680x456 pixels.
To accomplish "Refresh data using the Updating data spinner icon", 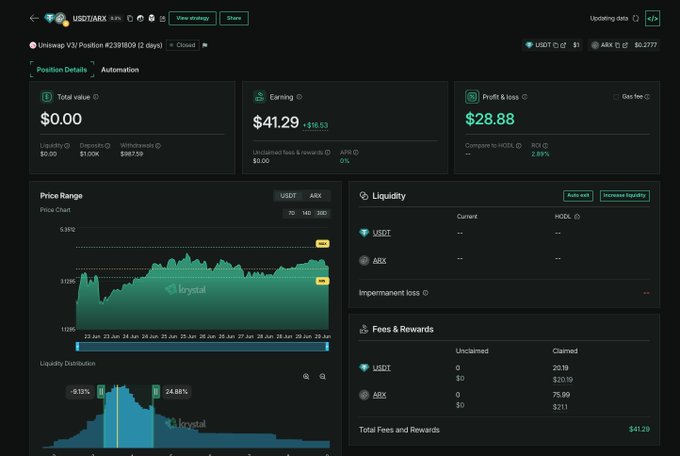I will pos(636,18).
